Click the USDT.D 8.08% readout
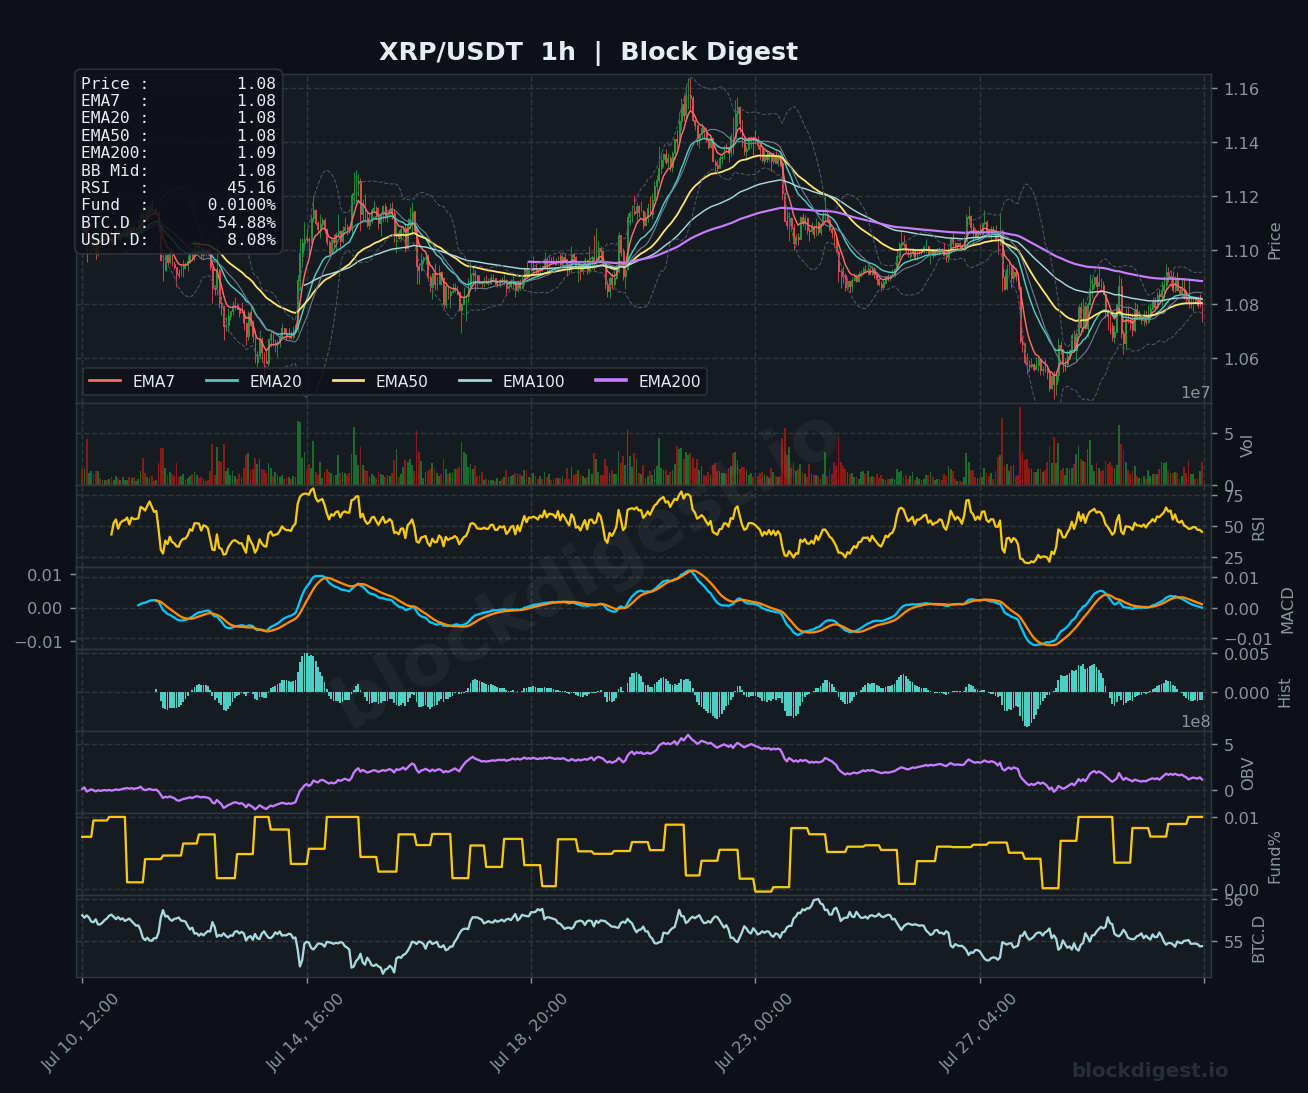 [178, 240]
